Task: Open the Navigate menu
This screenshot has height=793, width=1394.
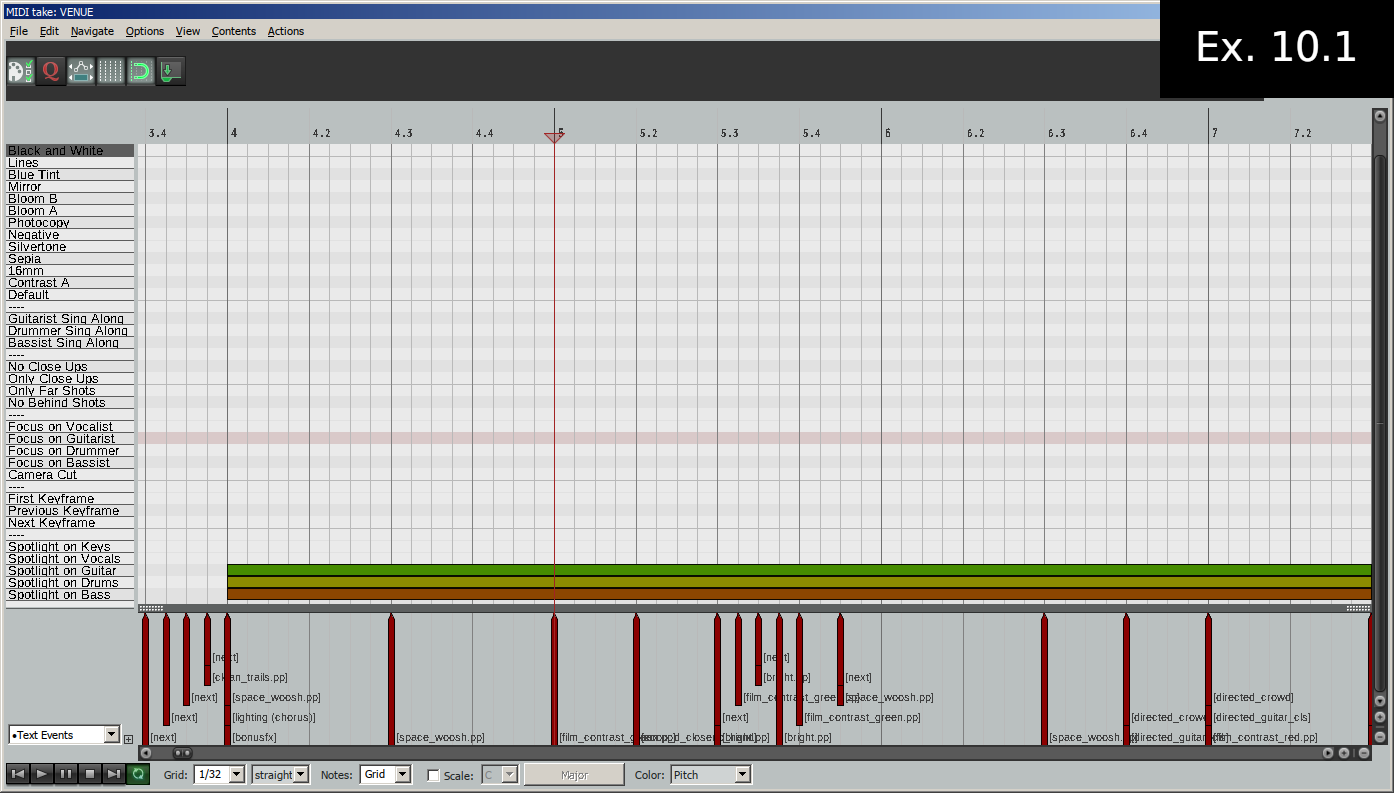Action: [x=92, y=31]
